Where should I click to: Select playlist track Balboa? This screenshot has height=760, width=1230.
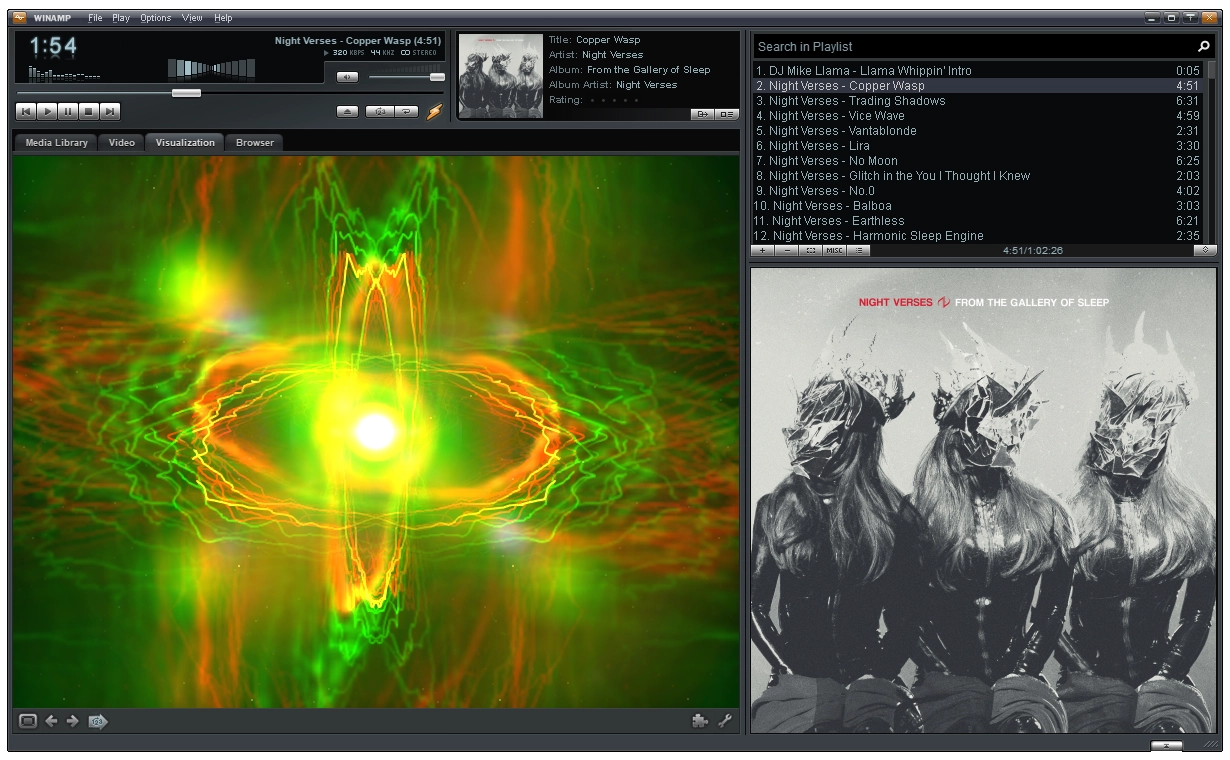(x=978, y=206)
